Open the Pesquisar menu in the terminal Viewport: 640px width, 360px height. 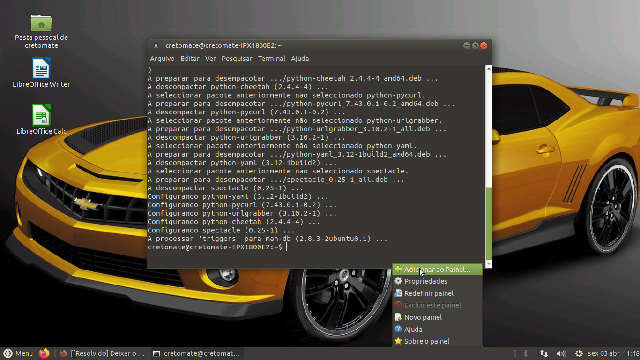pyautogui.click(x=237, y=58)
